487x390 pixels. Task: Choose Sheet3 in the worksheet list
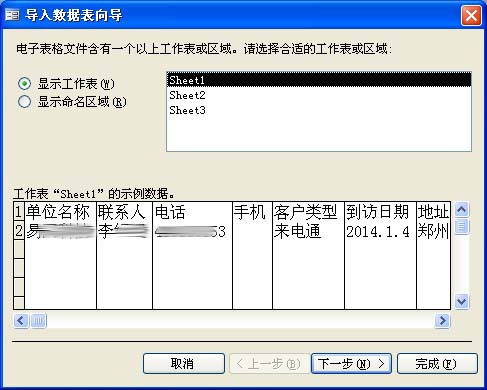click(x=319, y=110)
